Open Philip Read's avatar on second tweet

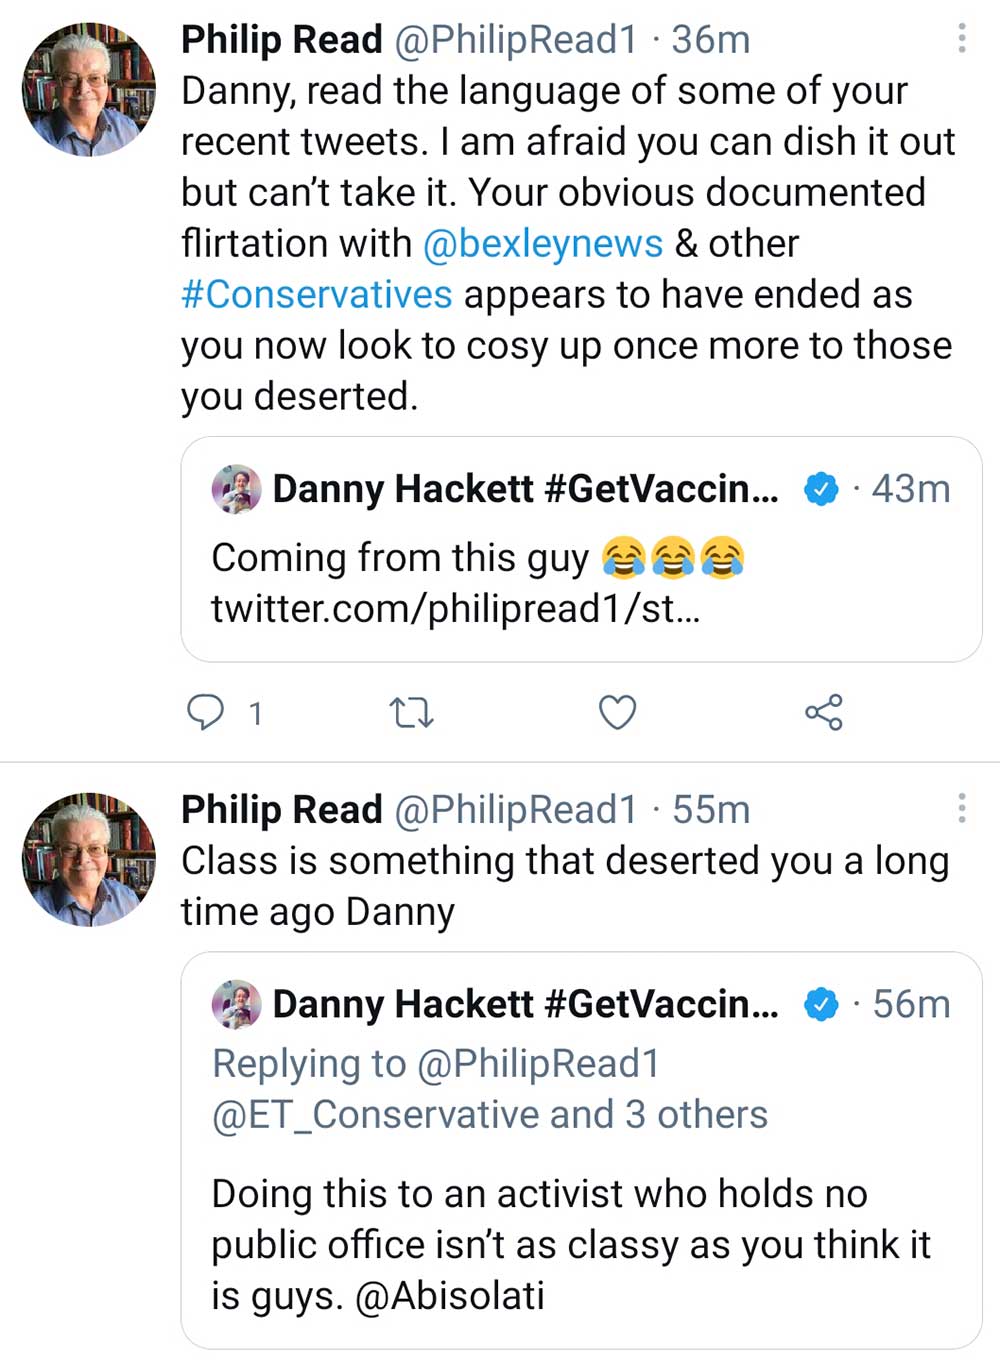pyautogui.click(x=89, y=859)
